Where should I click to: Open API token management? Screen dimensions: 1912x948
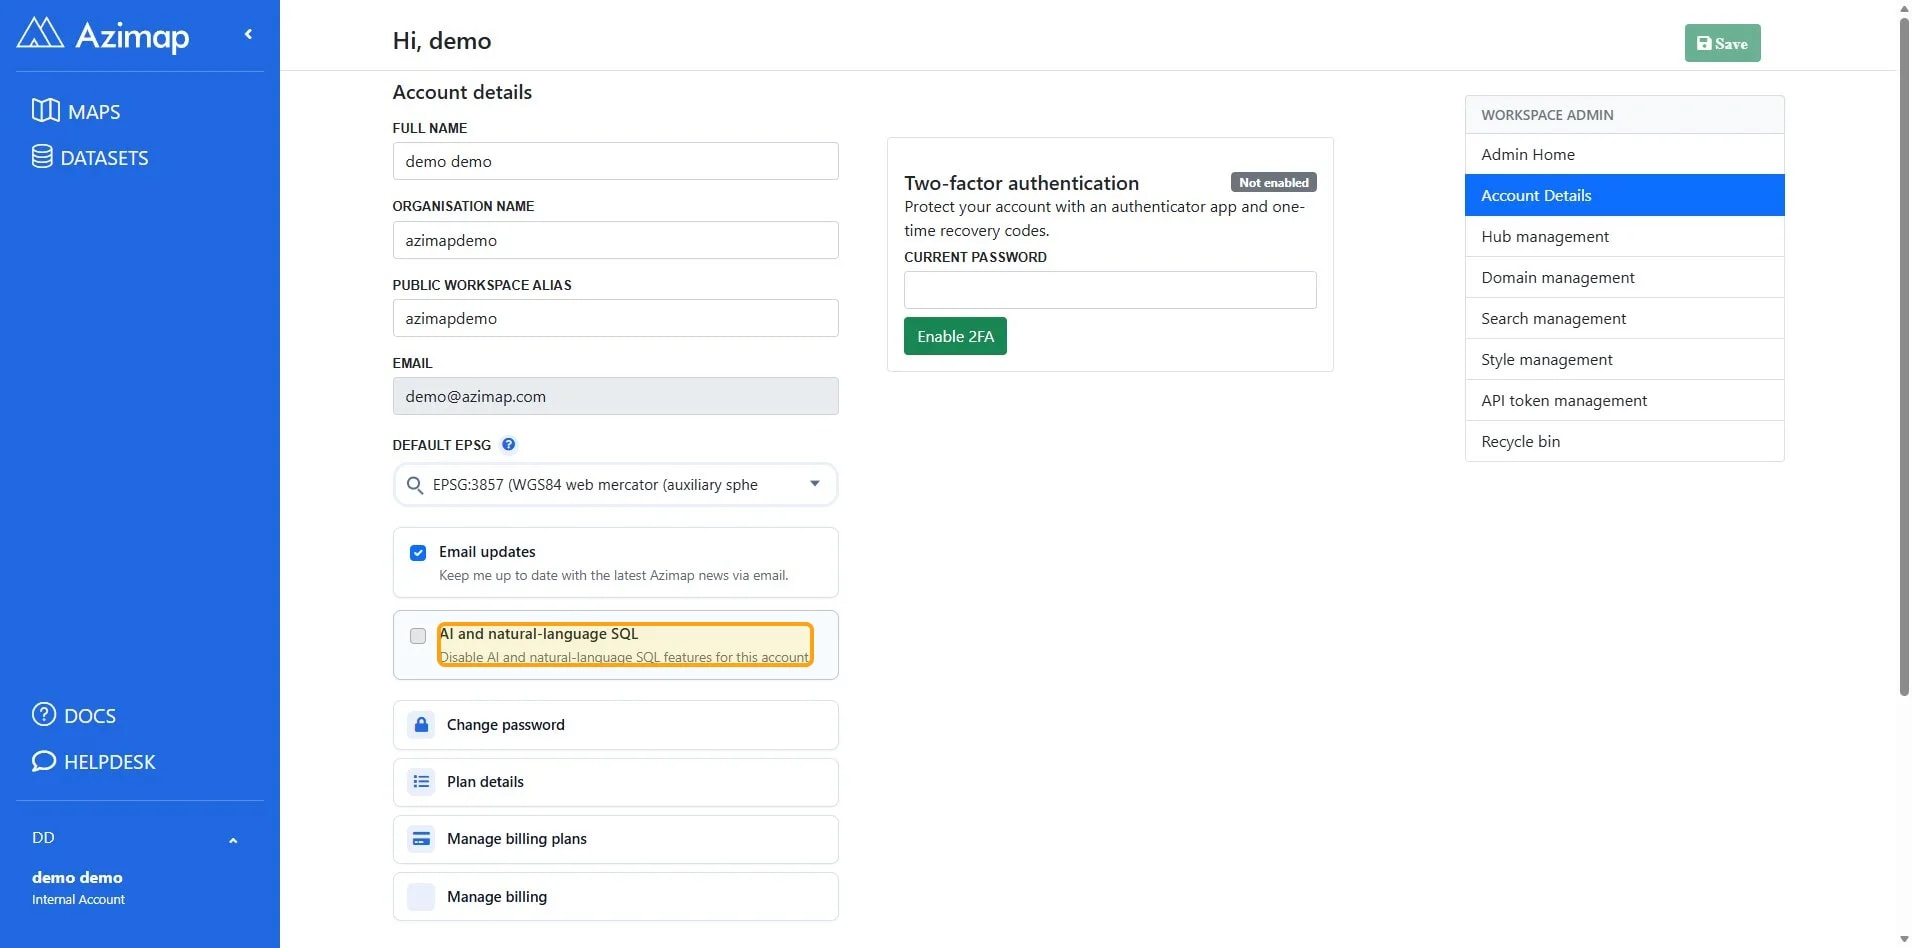pyautogui.click(x=1624, y=400)
